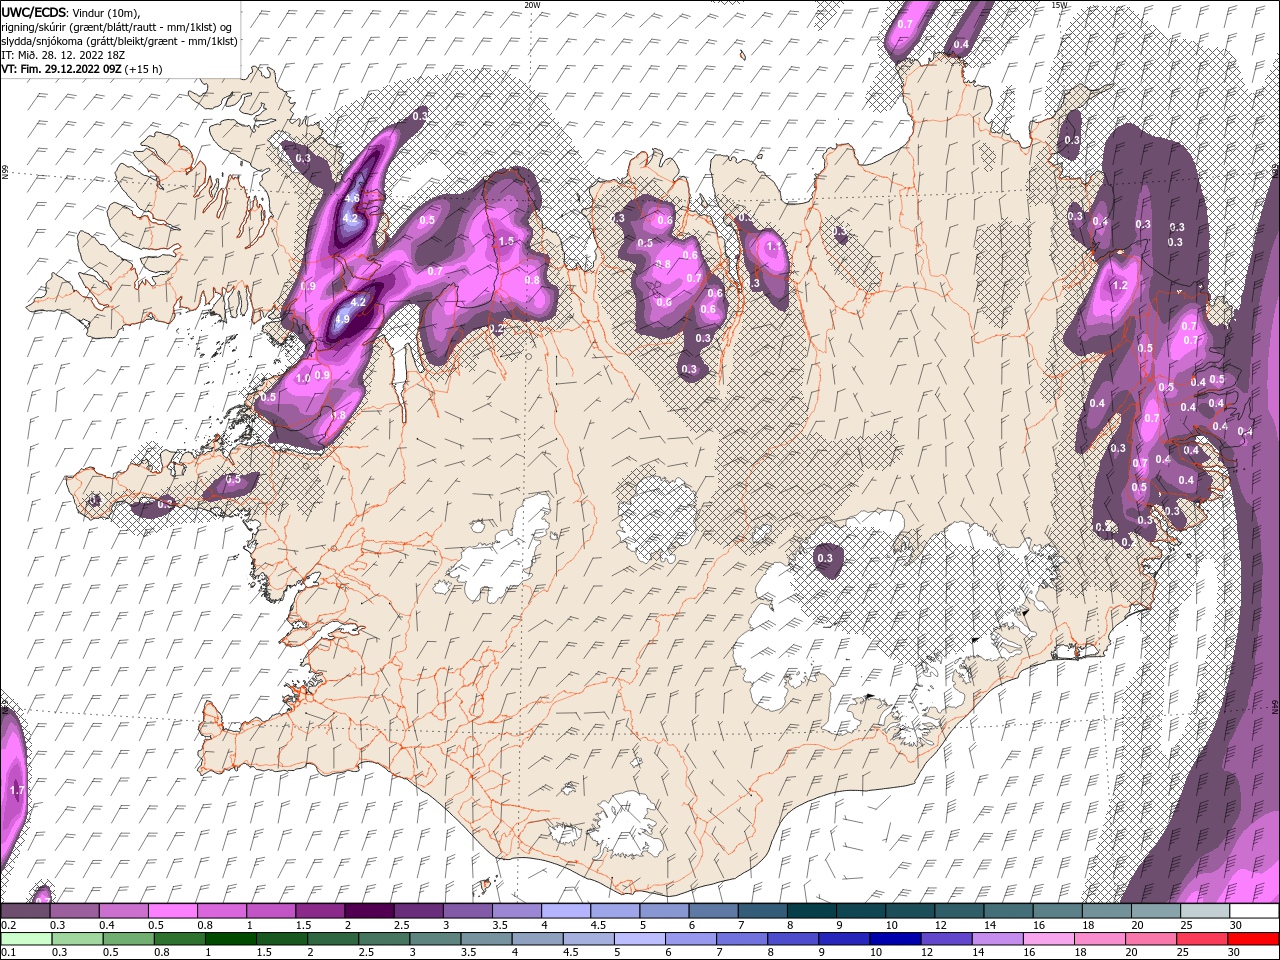Click the dull mauve 0.2 swatch
The image size is (1280, 960).
(25, 911)
